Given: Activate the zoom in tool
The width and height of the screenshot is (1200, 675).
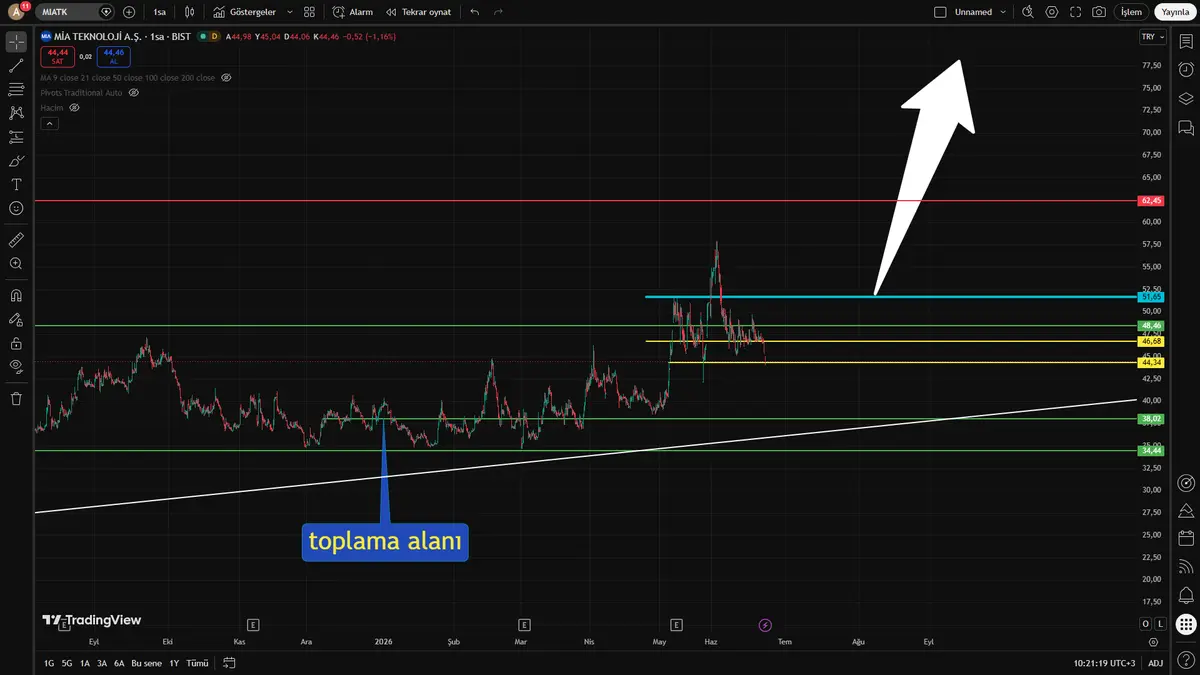Looking at the screenshot, I should coord(16,264).
